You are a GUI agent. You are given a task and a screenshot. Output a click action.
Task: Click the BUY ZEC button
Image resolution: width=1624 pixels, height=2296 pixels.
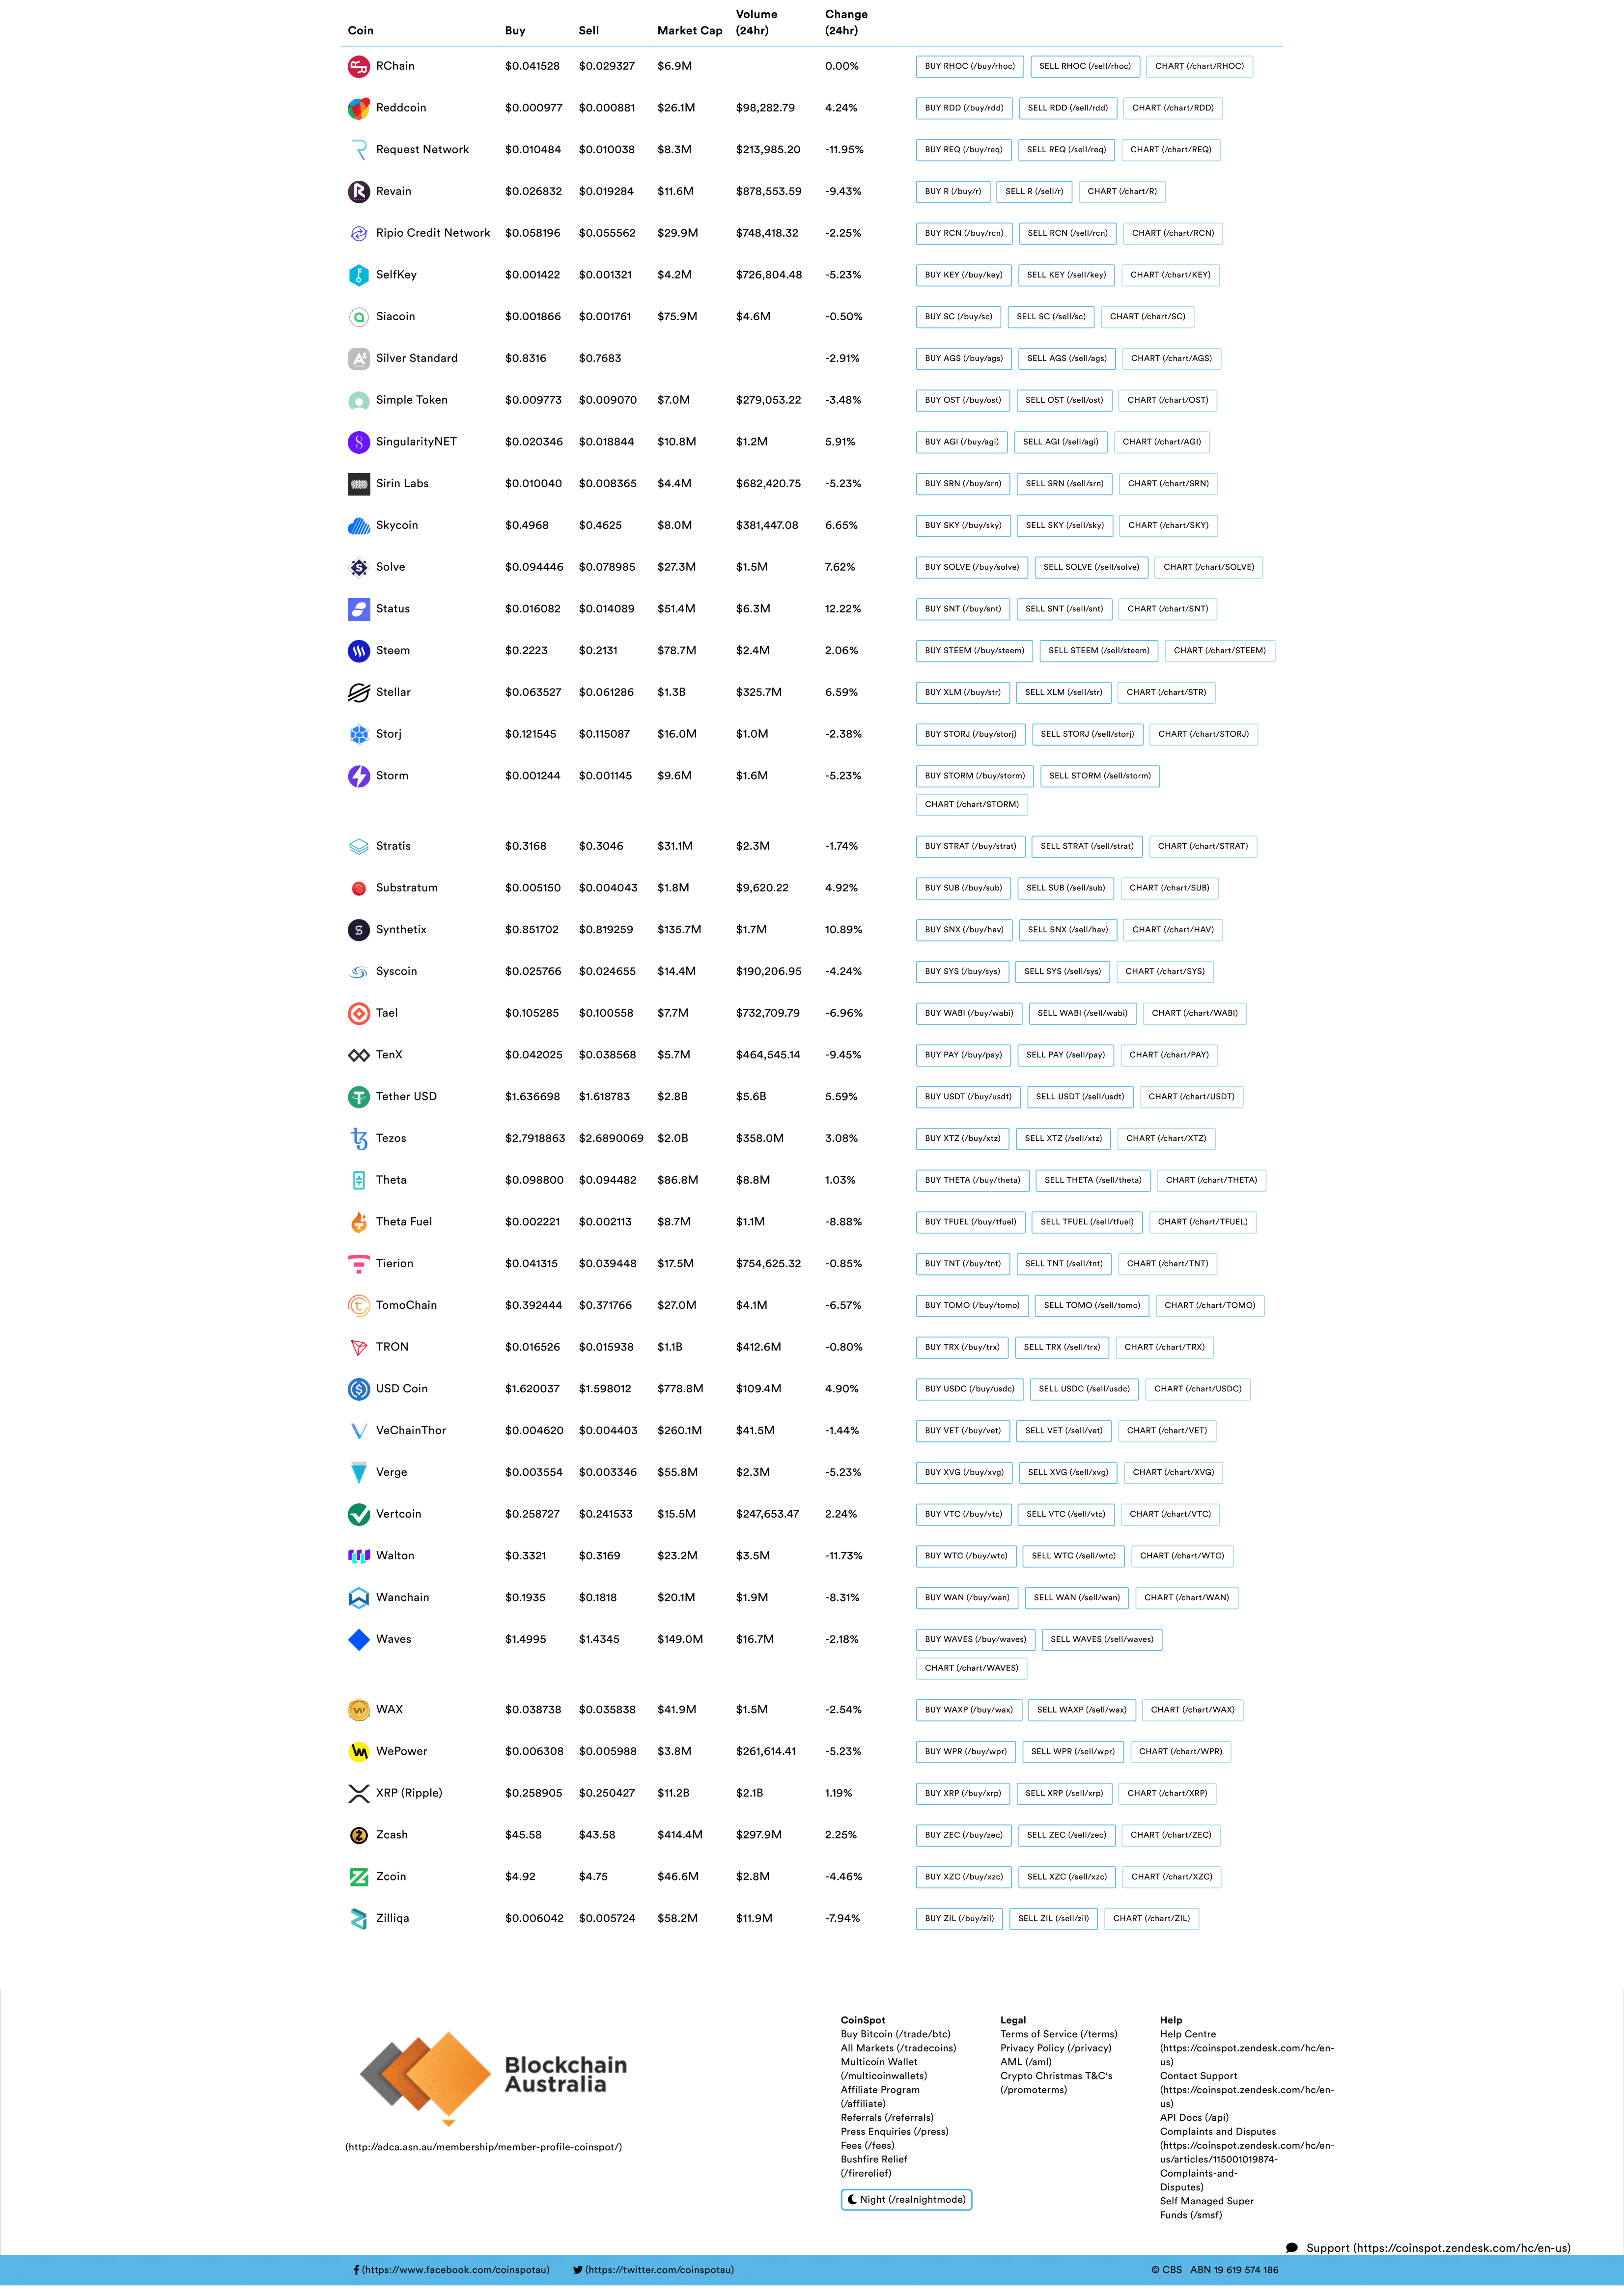963,1836
